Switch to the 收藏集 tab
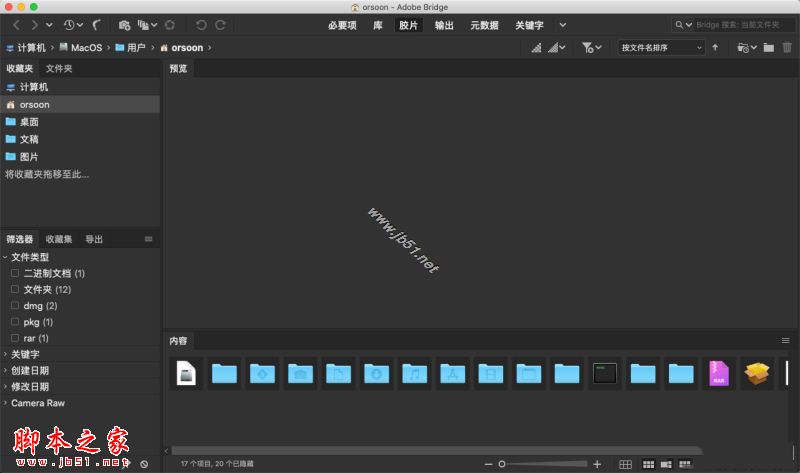 click(x=59, y=239)
